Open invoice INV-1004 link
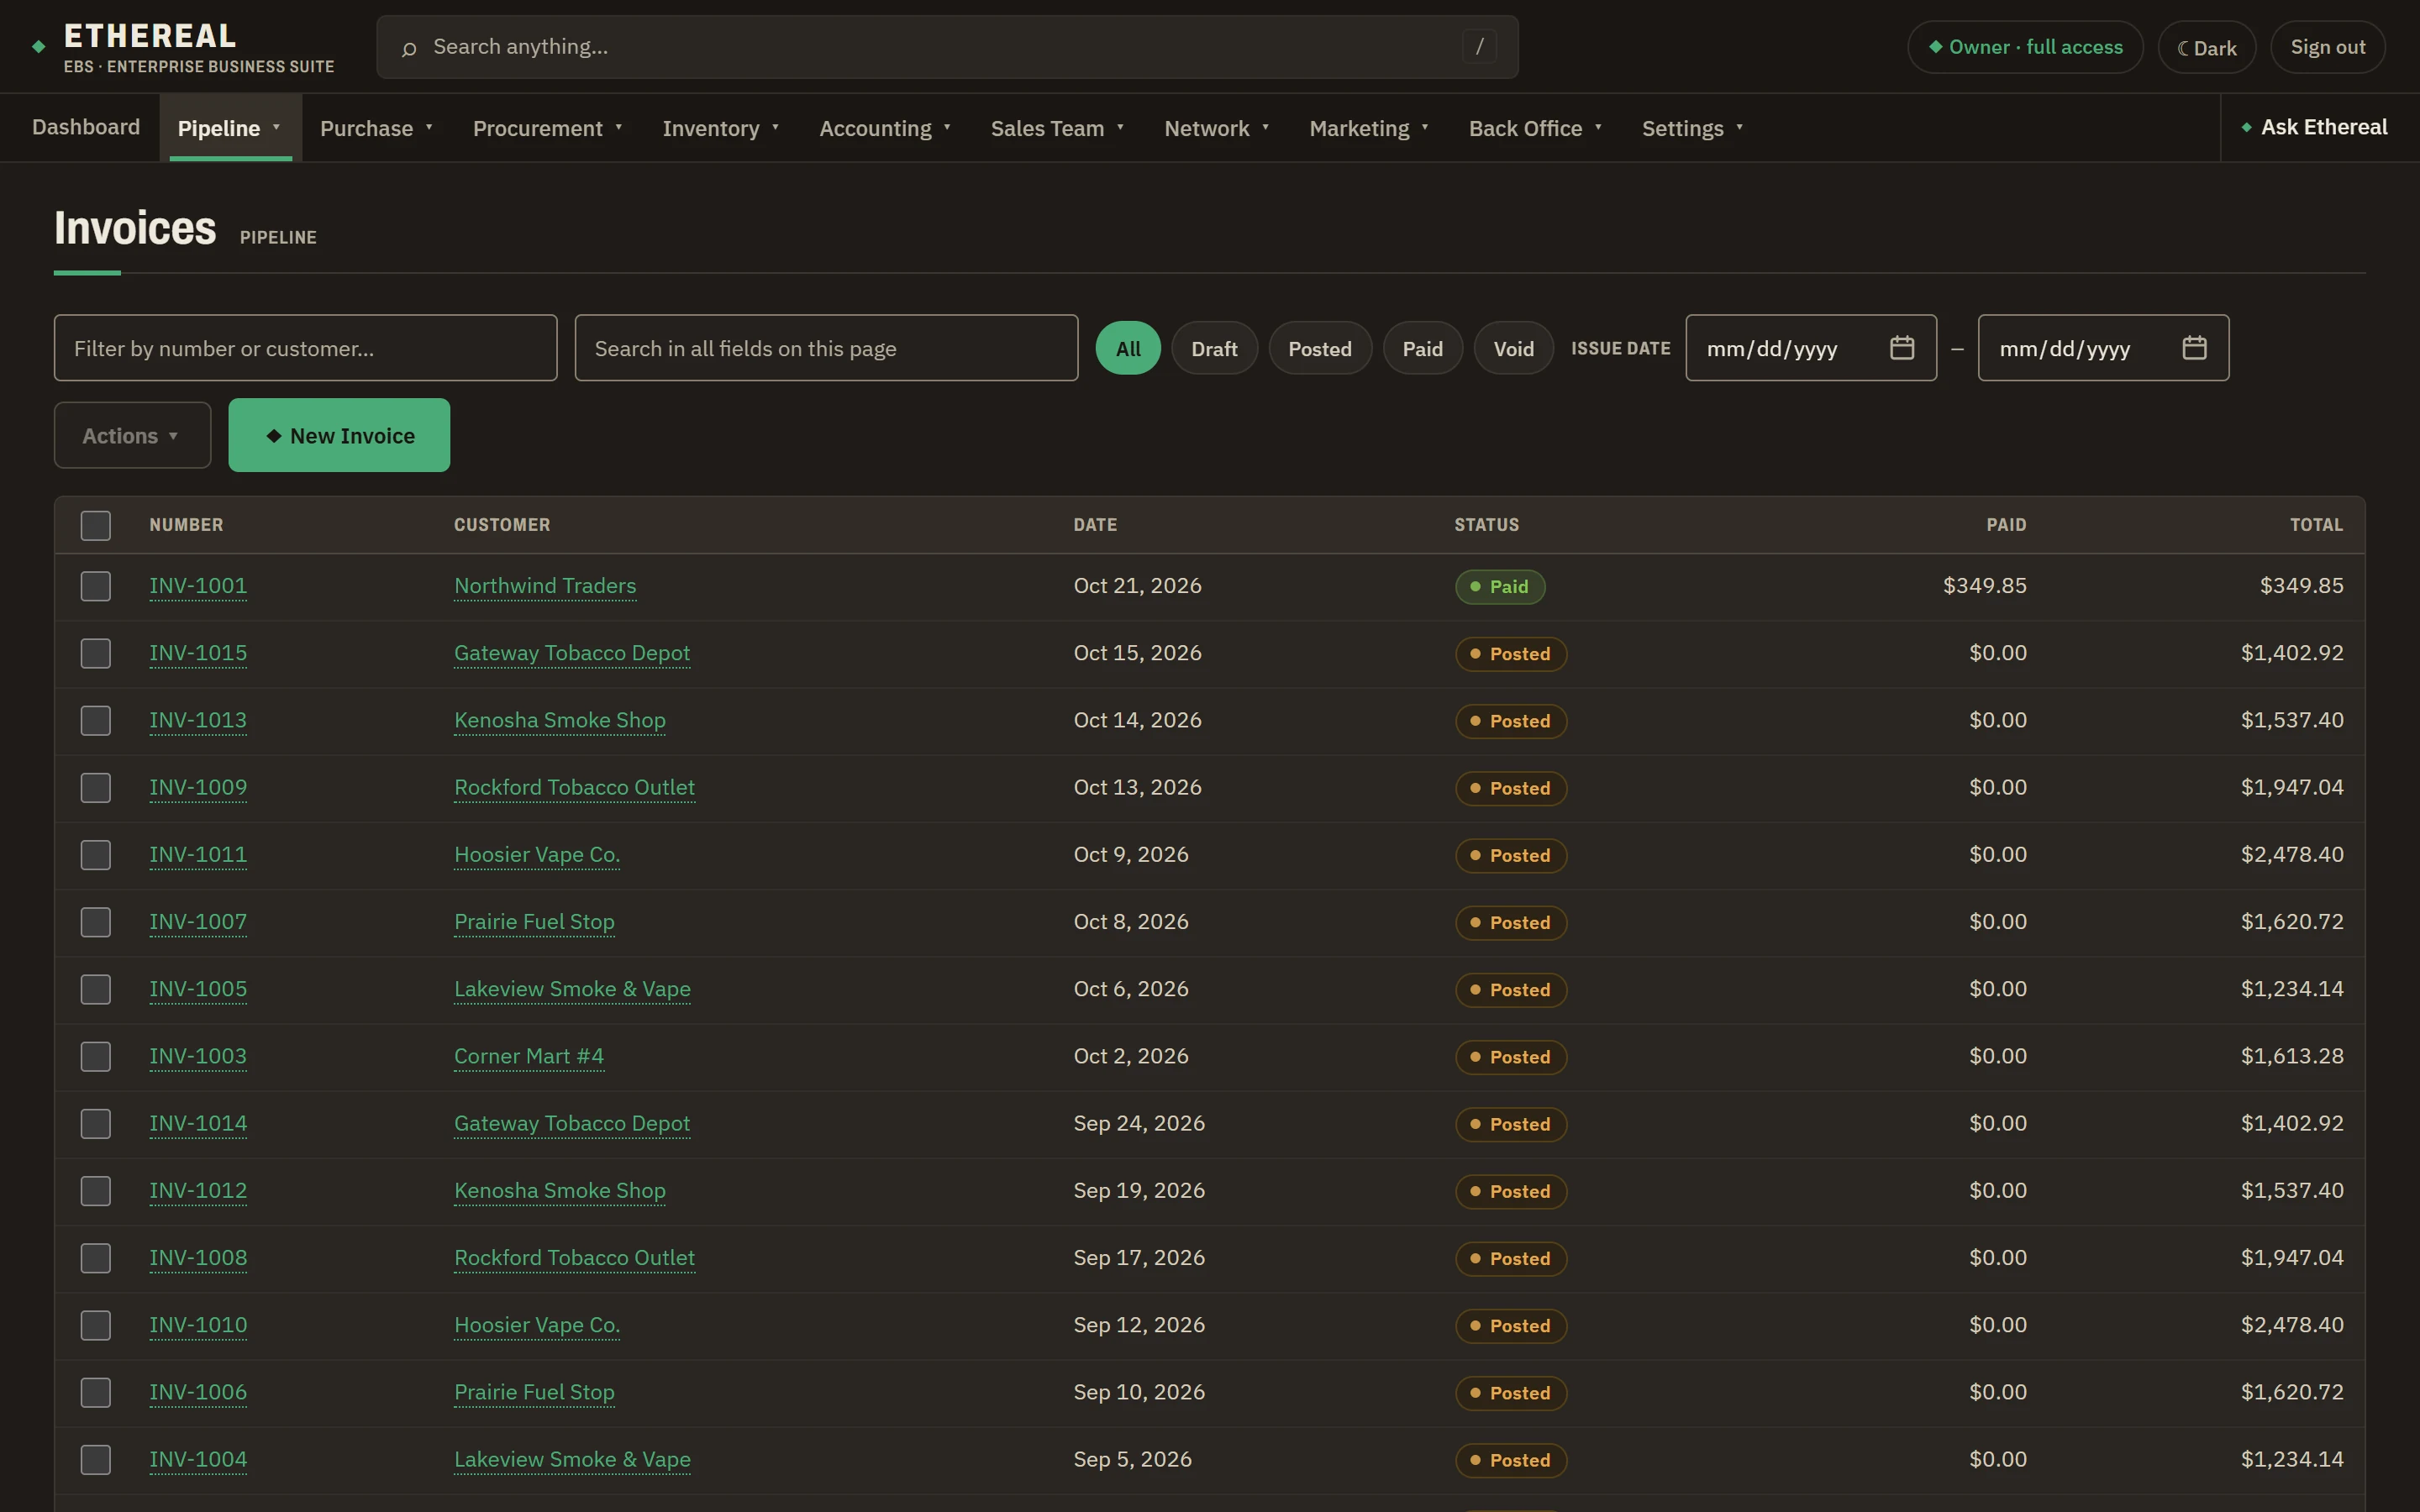This screenshot has height=1512, width=2420. pyautogui.click(x=198, y=1459)
